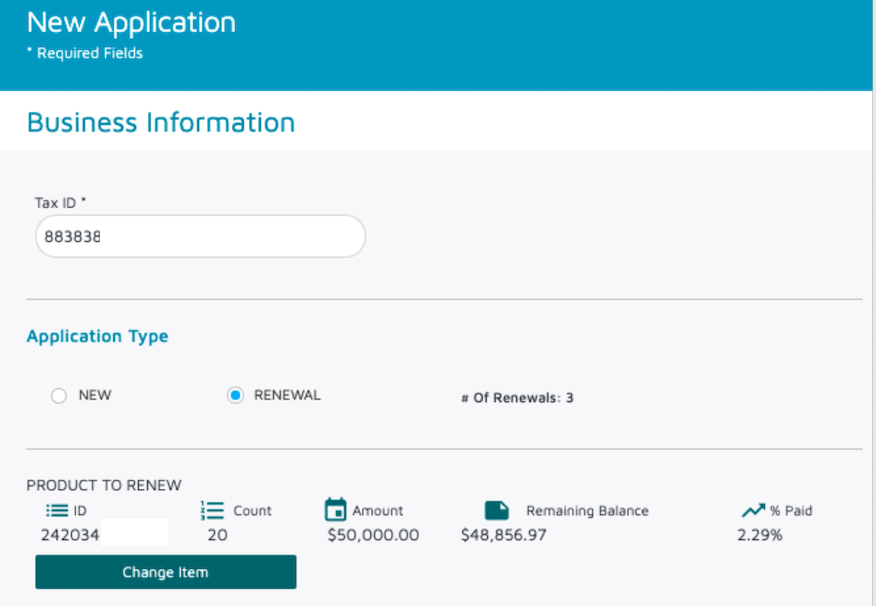Click the Business Information heading
Viewport: 876px width, 606px height.
(x=161, y=122)
